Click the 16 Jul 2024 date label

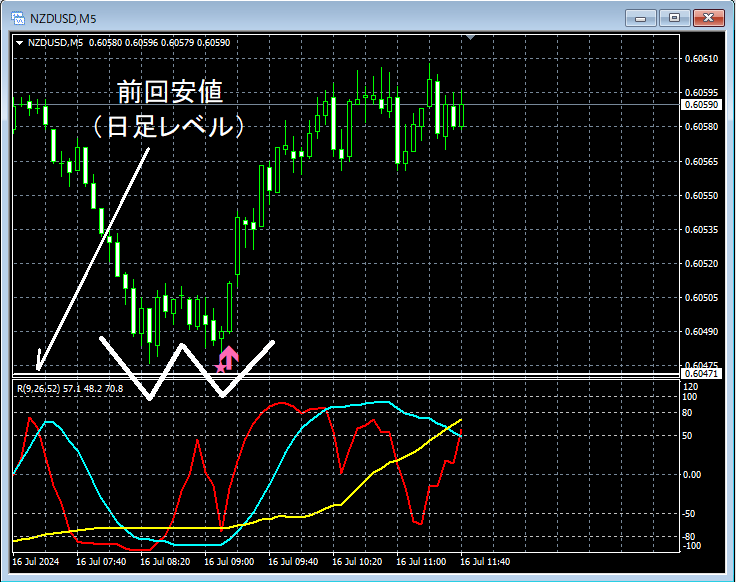coord(36,561)
